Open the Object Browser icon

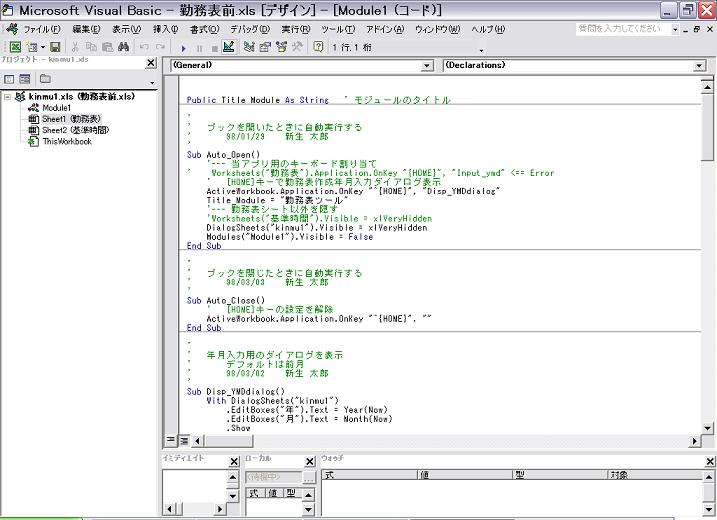281,47
